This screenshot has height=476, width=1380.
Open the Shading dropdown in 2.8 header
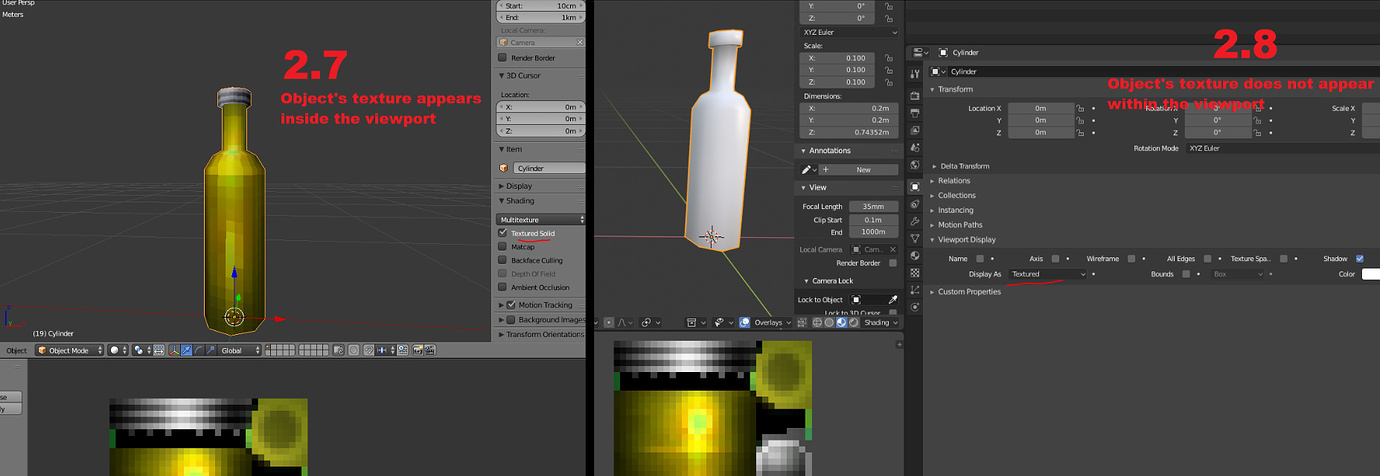(x=881, y=323)
